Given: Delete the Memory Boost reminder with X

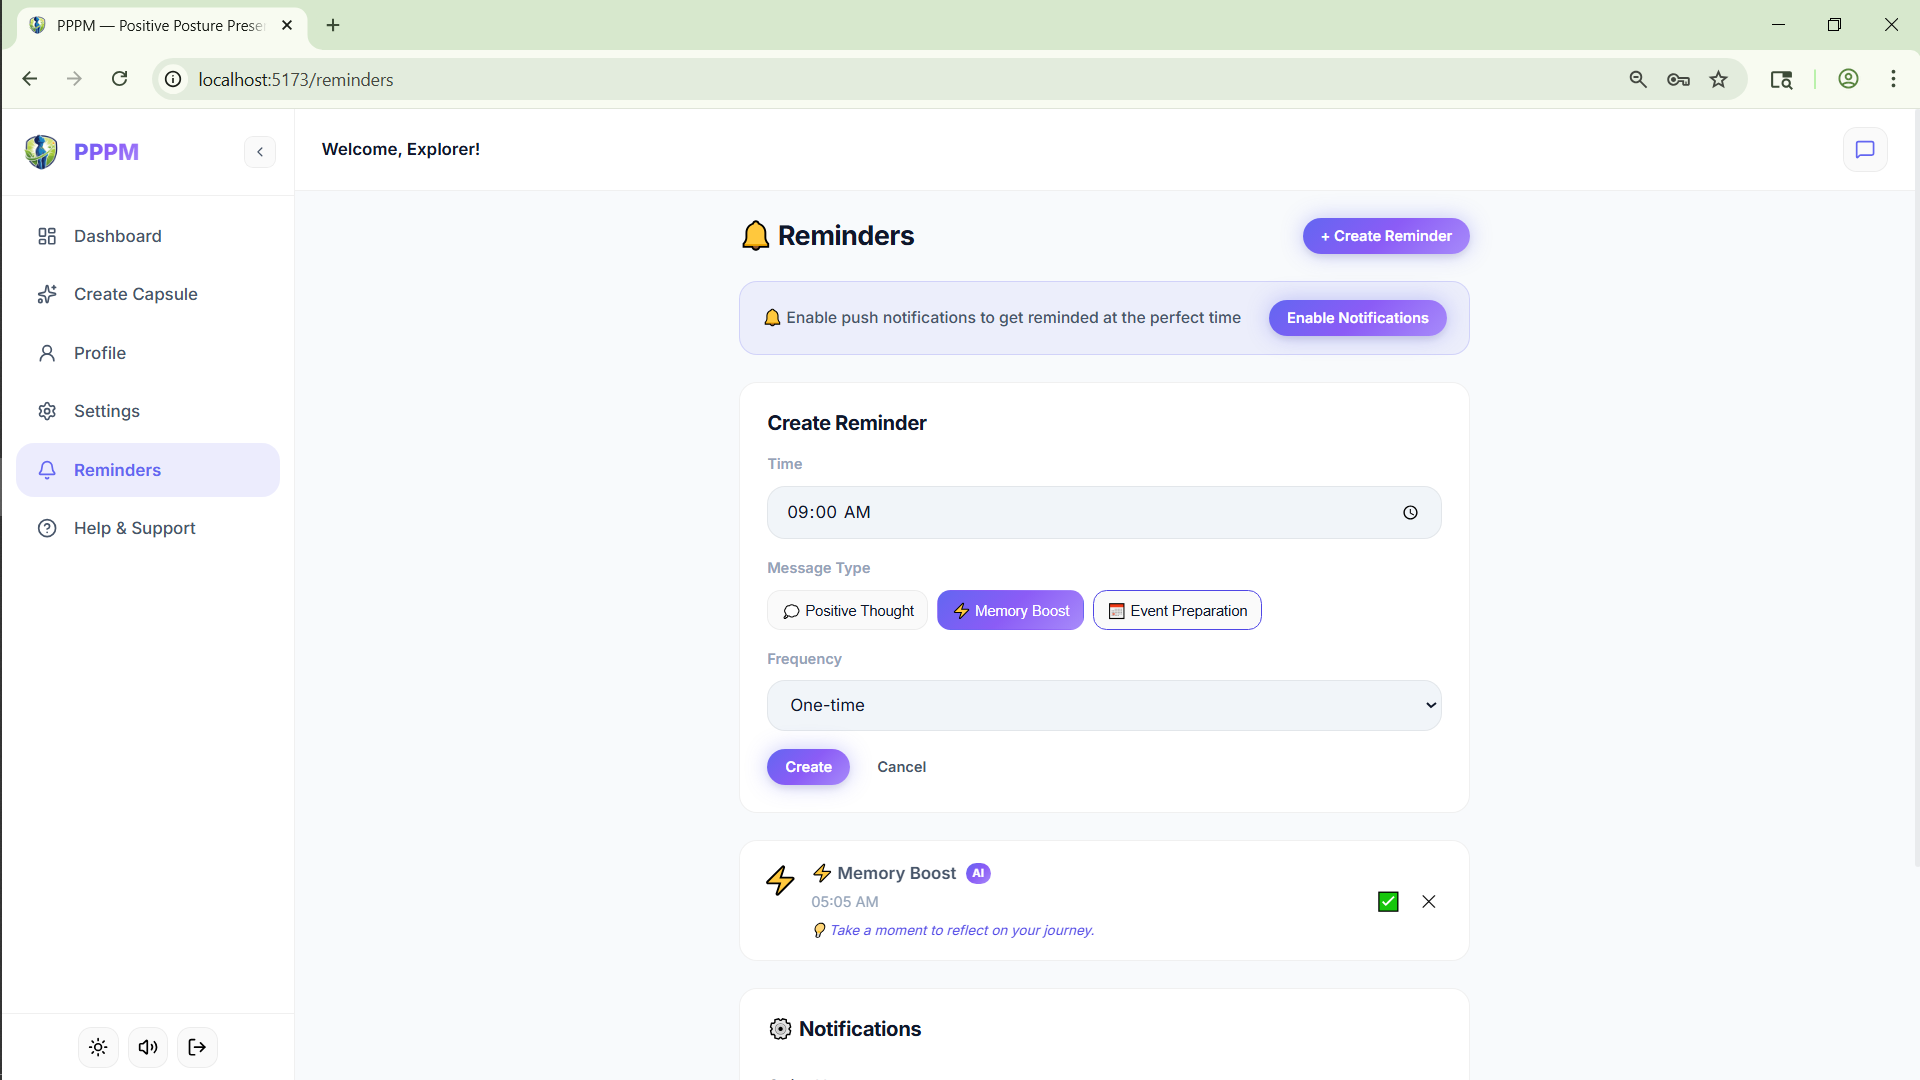Looking at the screenshot, I should [x=1428, y=902].
